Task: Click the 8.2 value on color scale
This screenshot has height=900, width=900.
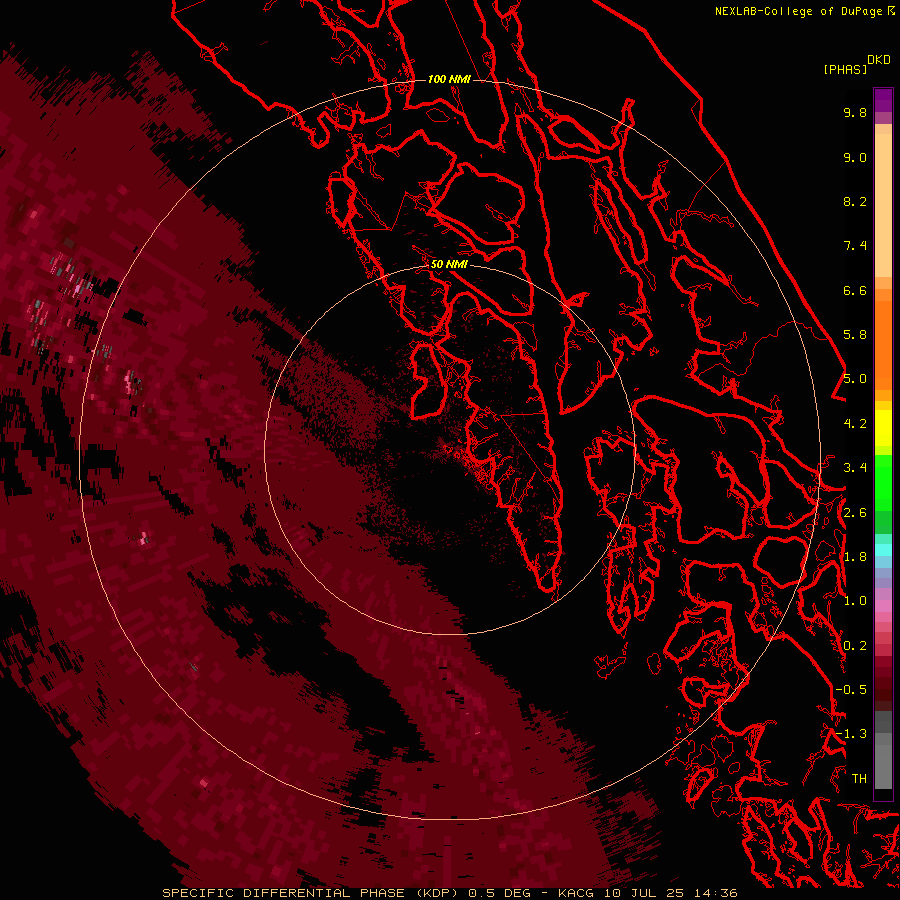Action: (x=855, y=201)
